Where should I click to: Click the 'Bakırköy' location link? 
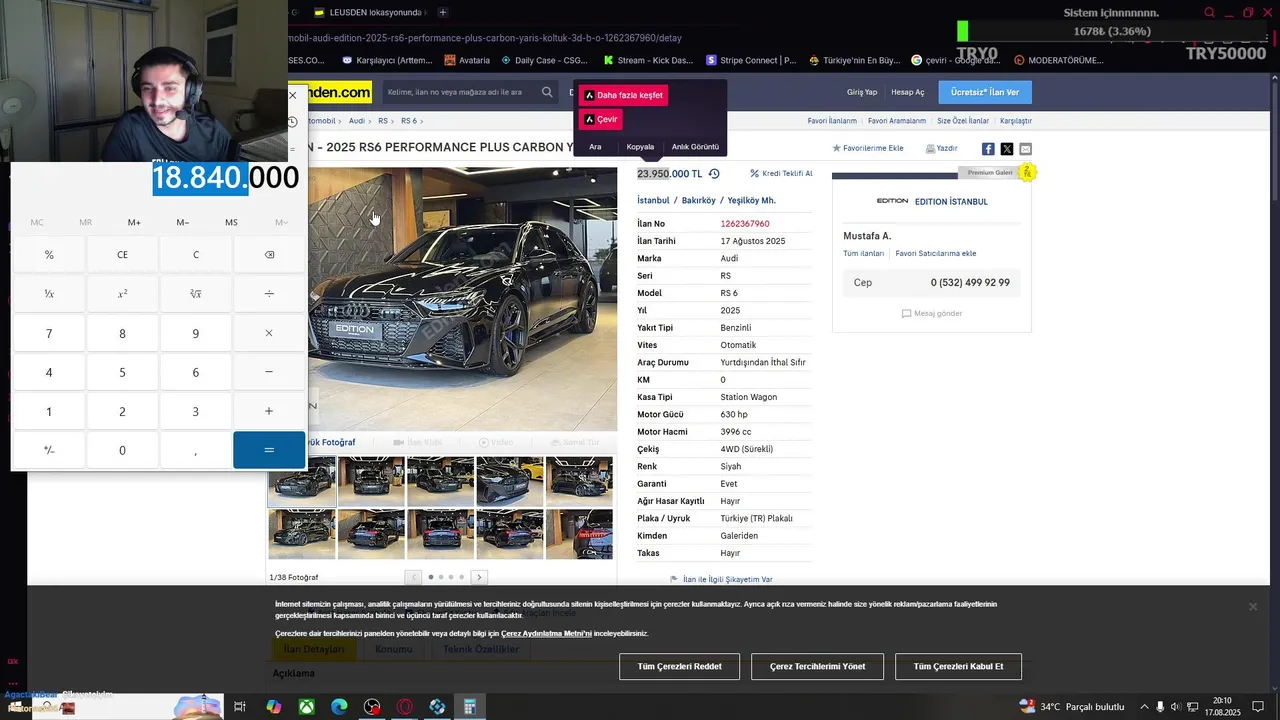[x=699, y=200]
